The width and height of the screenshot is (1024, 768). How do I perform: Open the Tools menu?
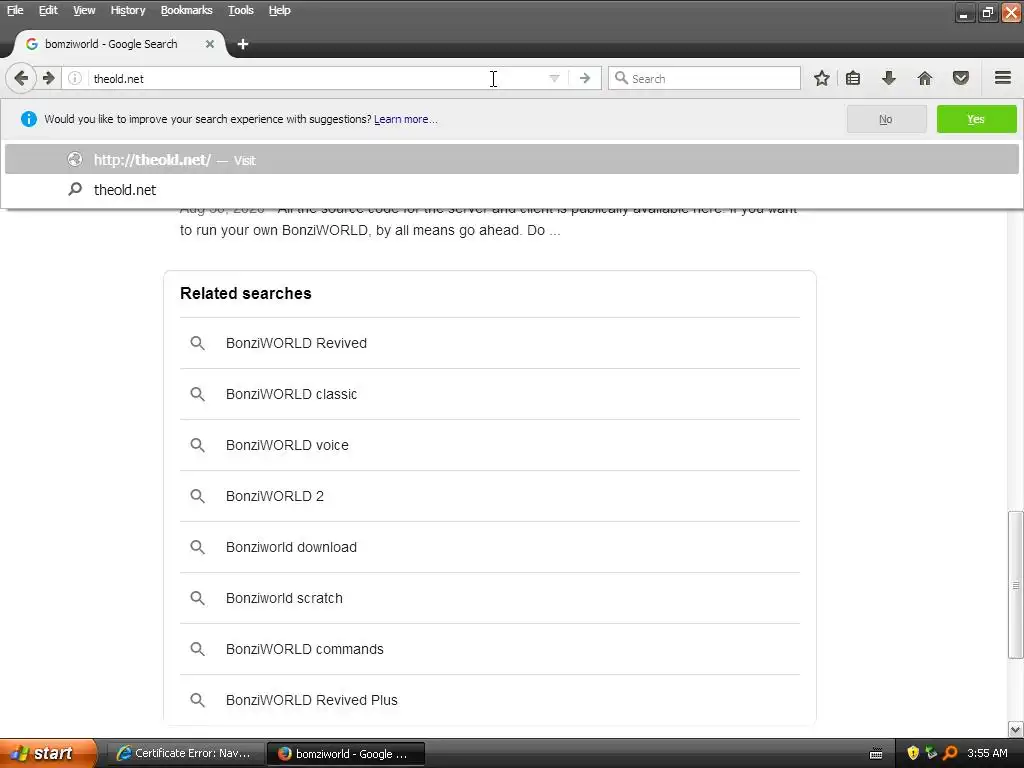click(x=240, y=10)
